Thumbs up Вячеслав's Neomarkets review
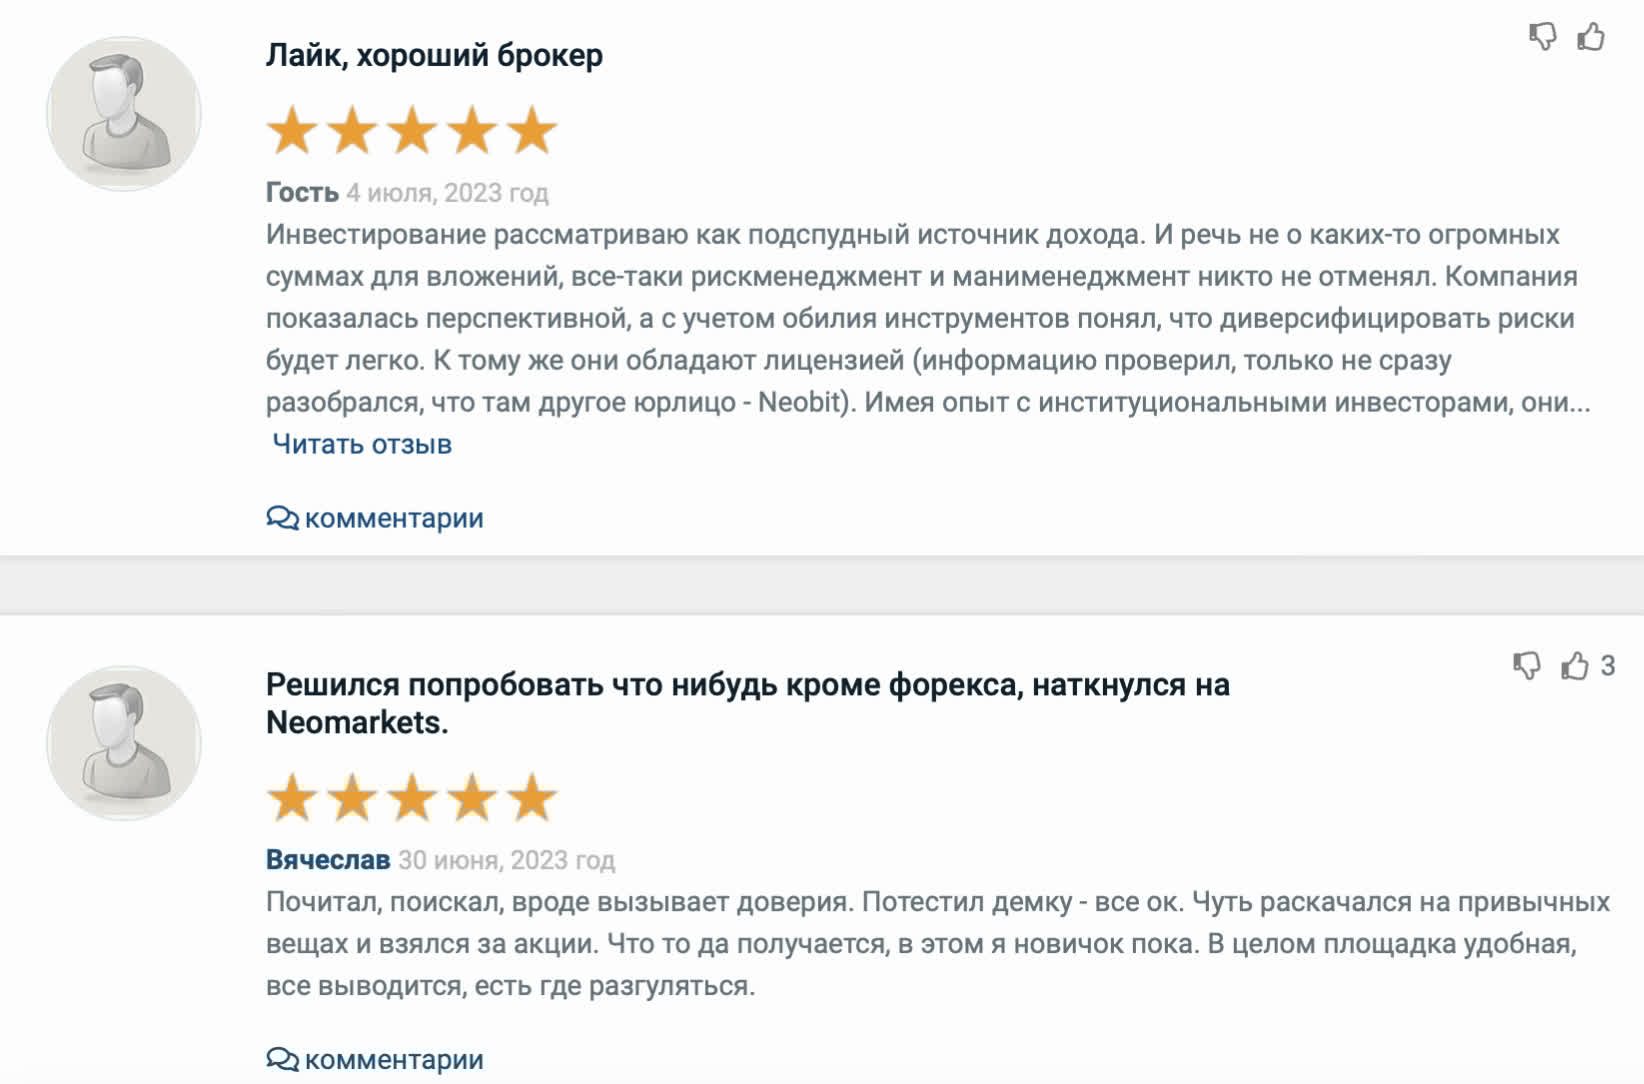 (1575, 666)
